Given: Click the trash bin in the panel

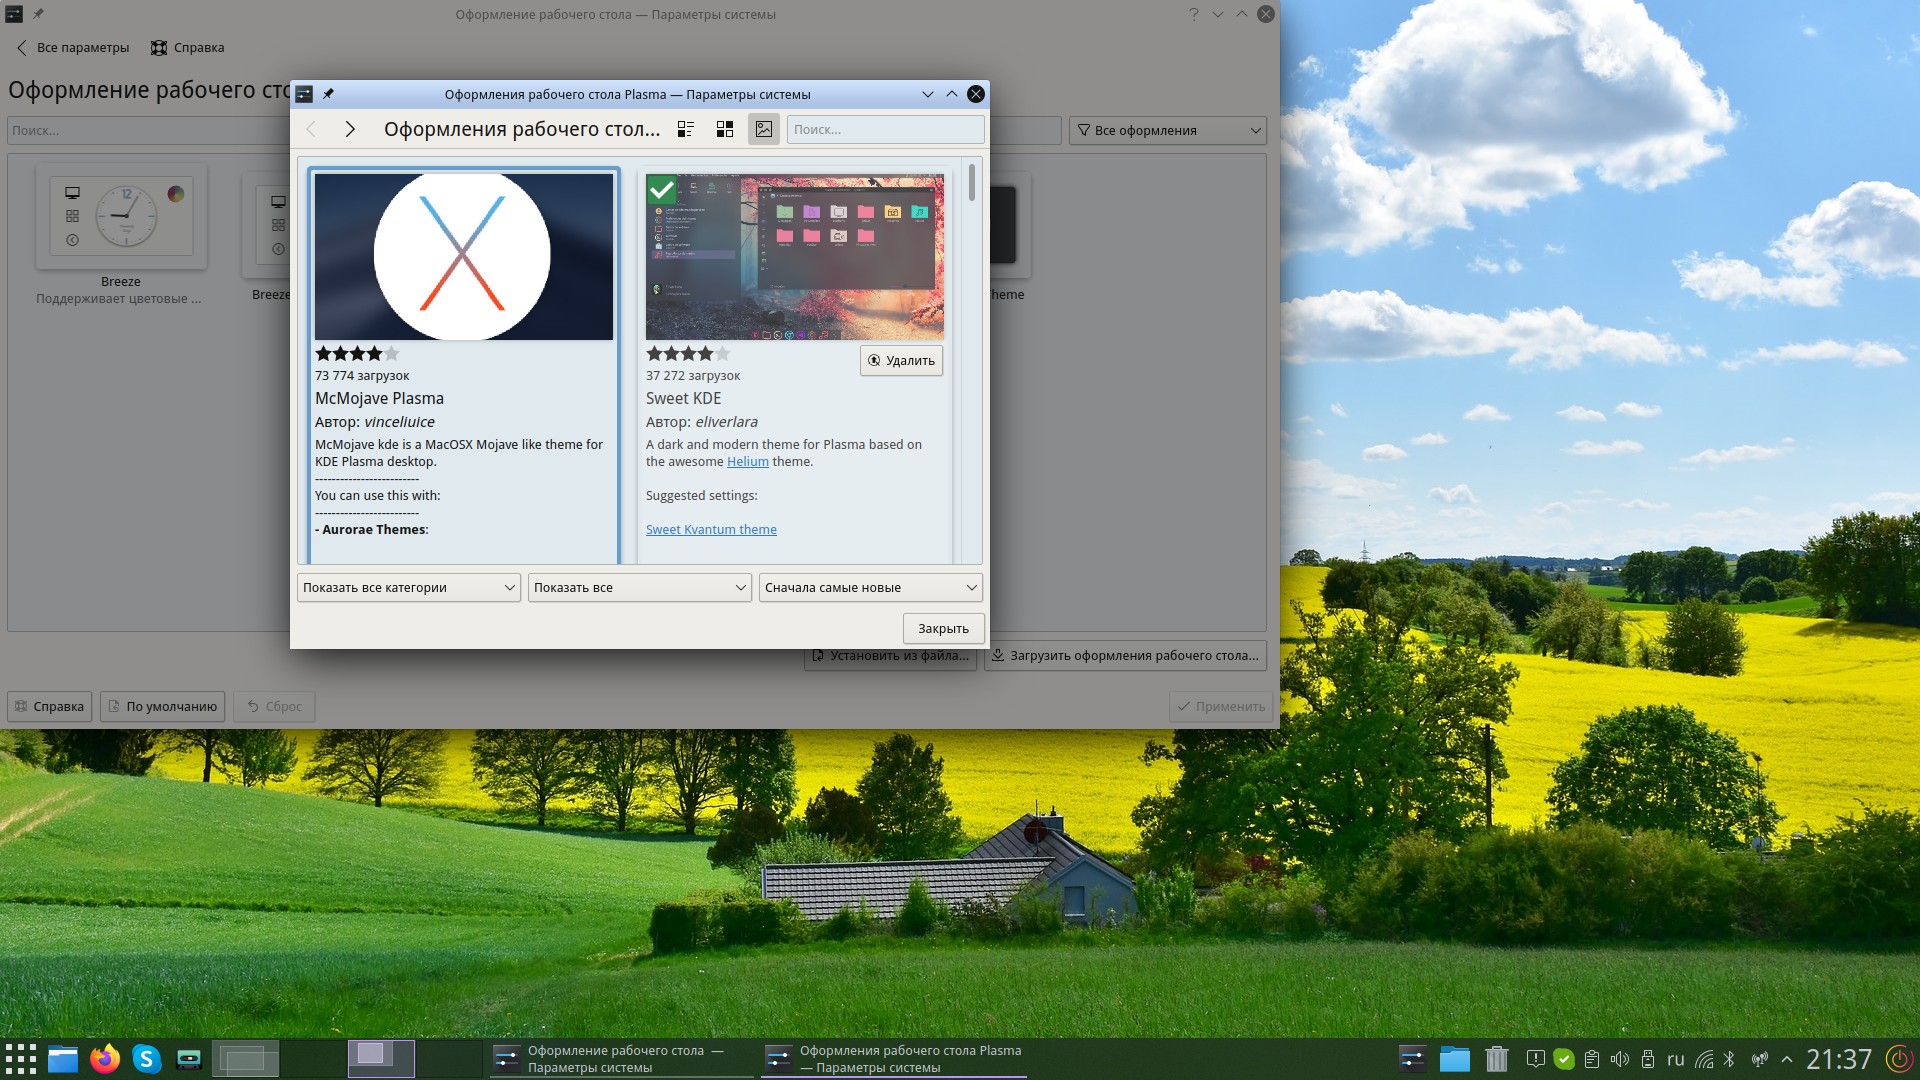Looking at the screenshot, I should pyautogui.click(x=1496, y=1059).
